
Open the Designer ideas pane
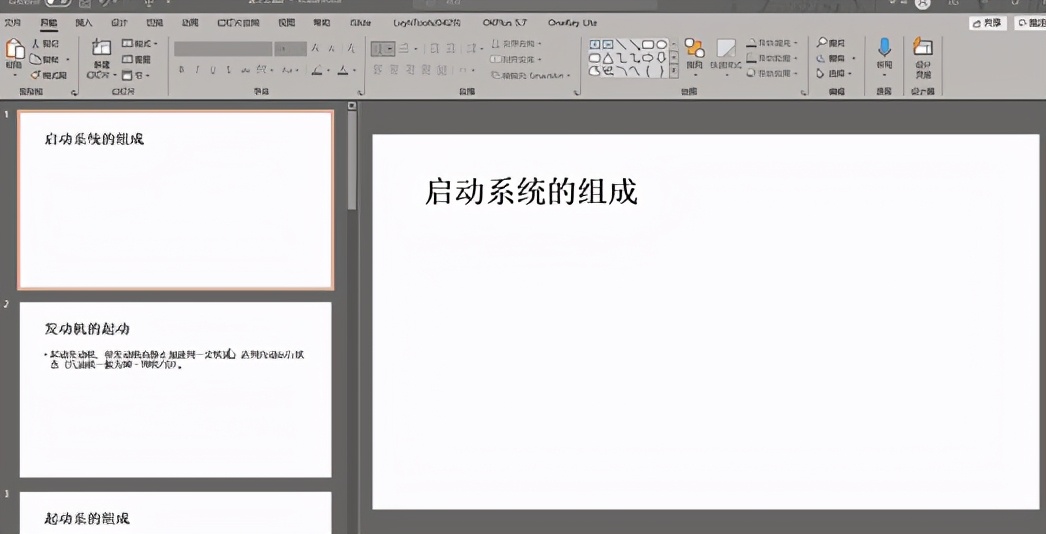(923, 55)
